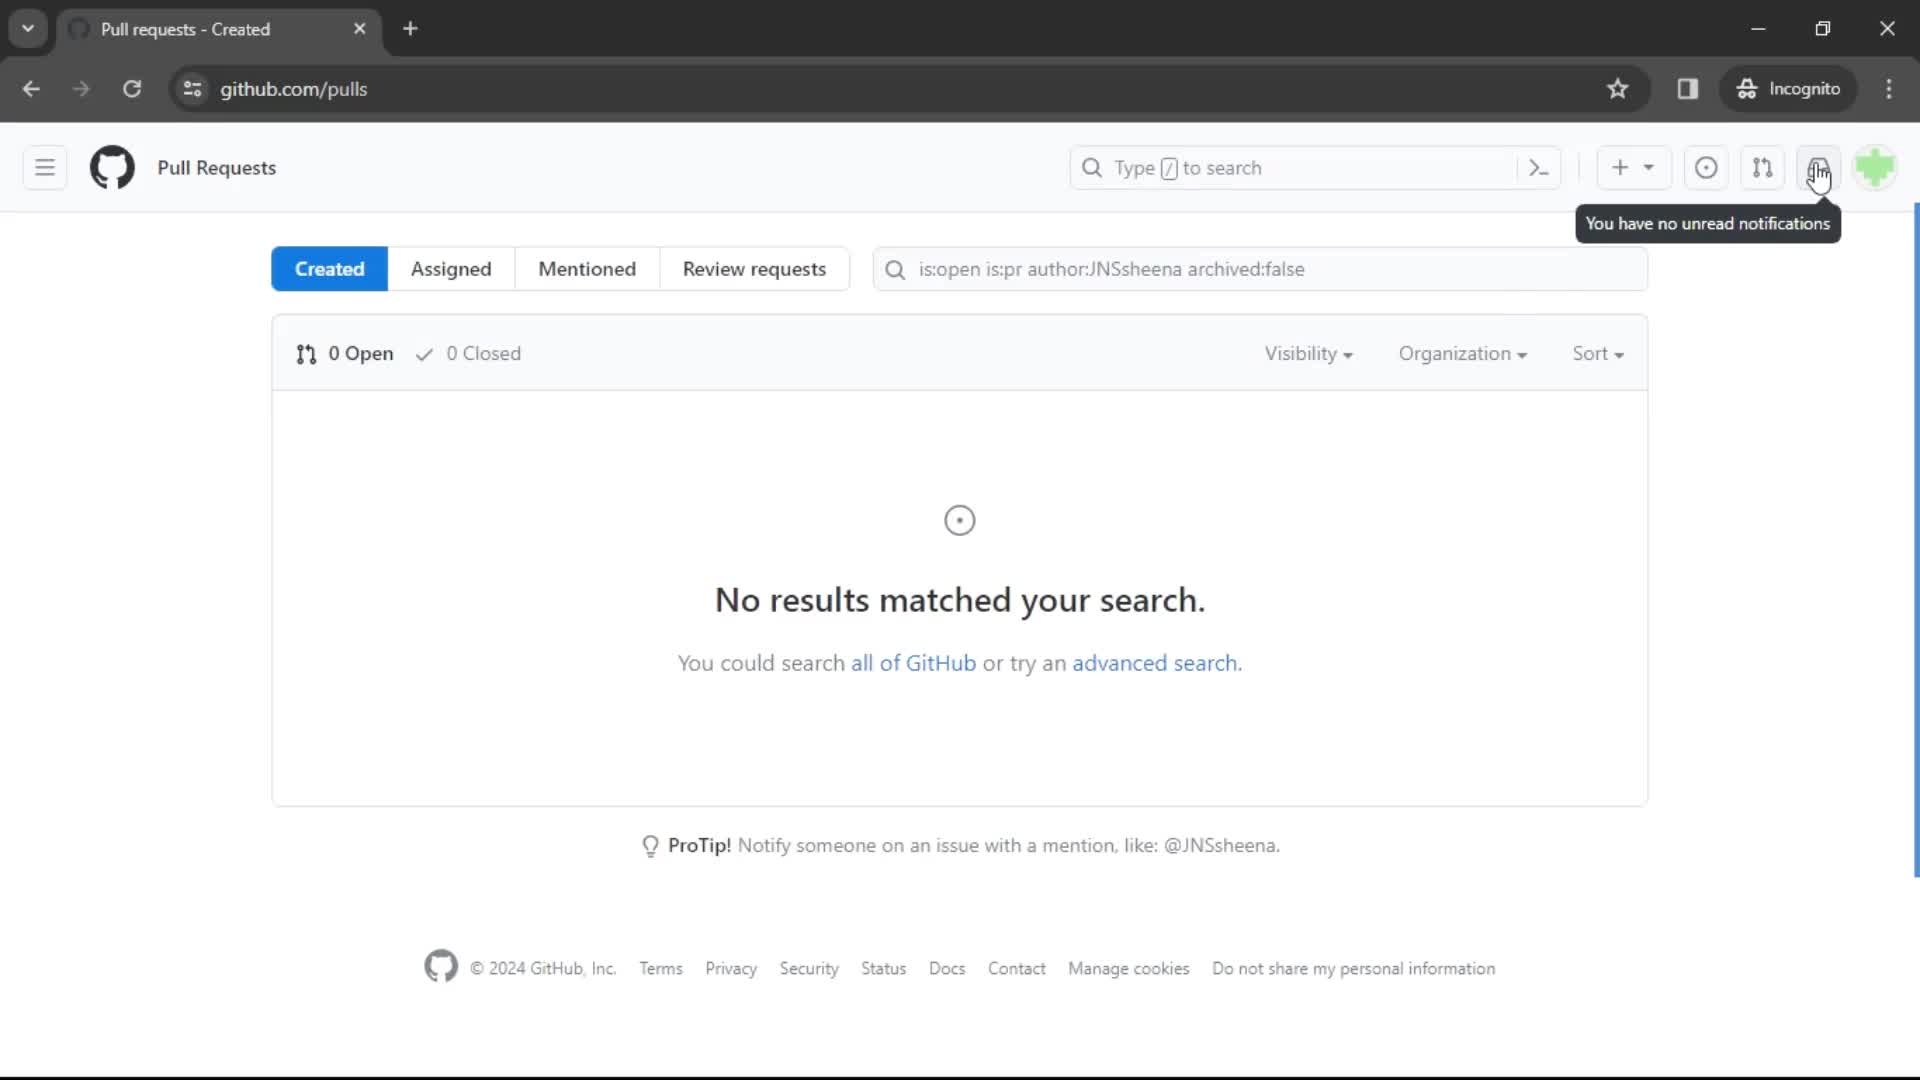Click the search input field
The width and height of the screenshot is (1920, 1080).
click(1259, 269)
